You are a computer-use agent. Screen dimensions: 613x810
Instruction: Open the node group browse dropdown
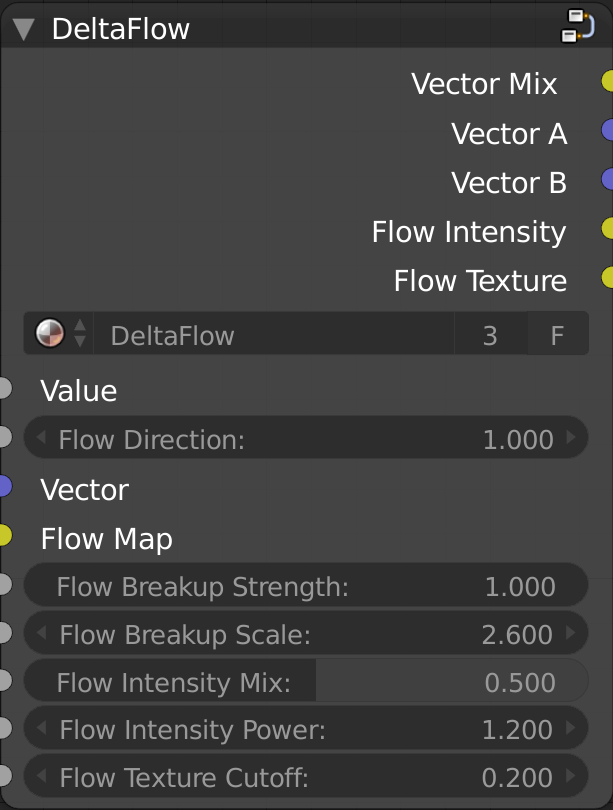tap(59, 333)
